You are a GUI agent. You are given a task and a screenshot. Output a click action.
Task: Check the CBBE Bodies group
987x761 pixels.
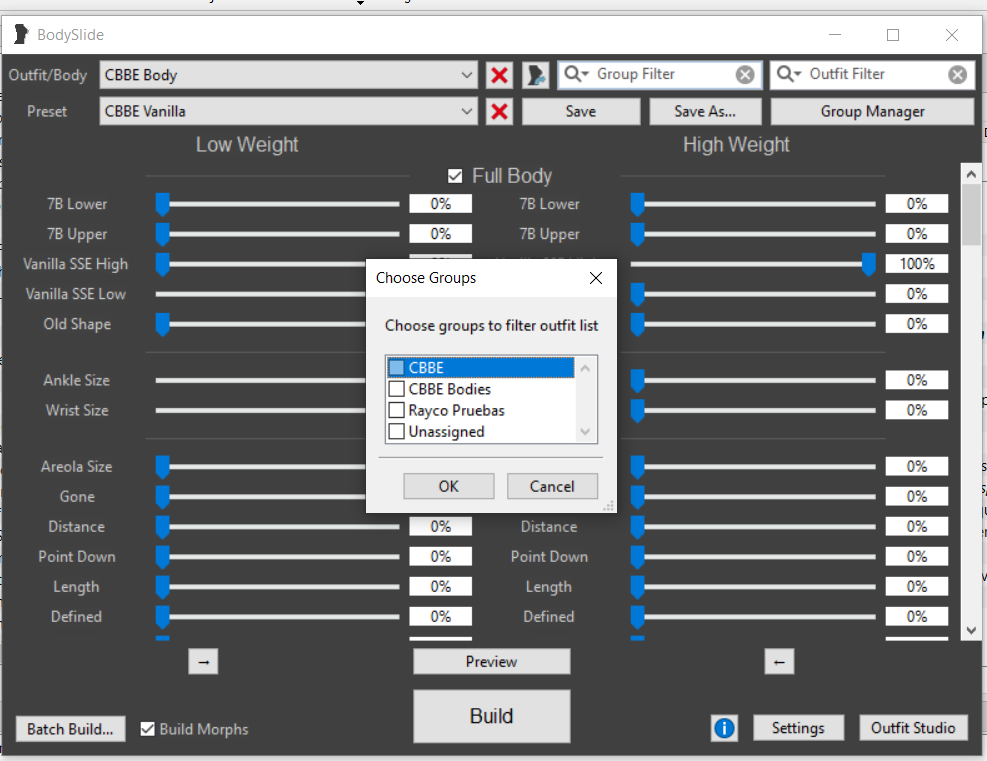[396, 389]
